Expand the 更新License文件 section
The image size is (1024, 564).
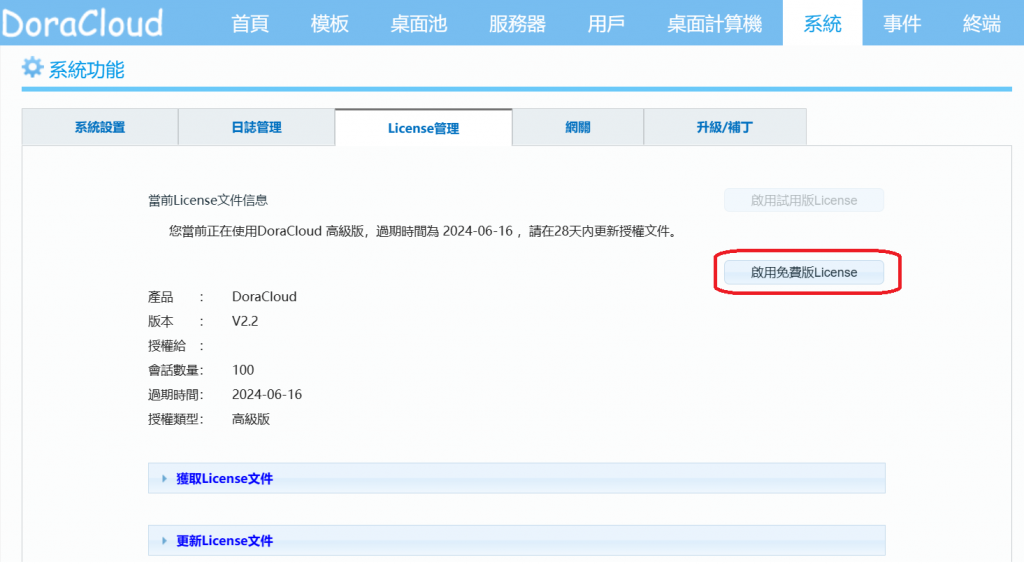517,540
